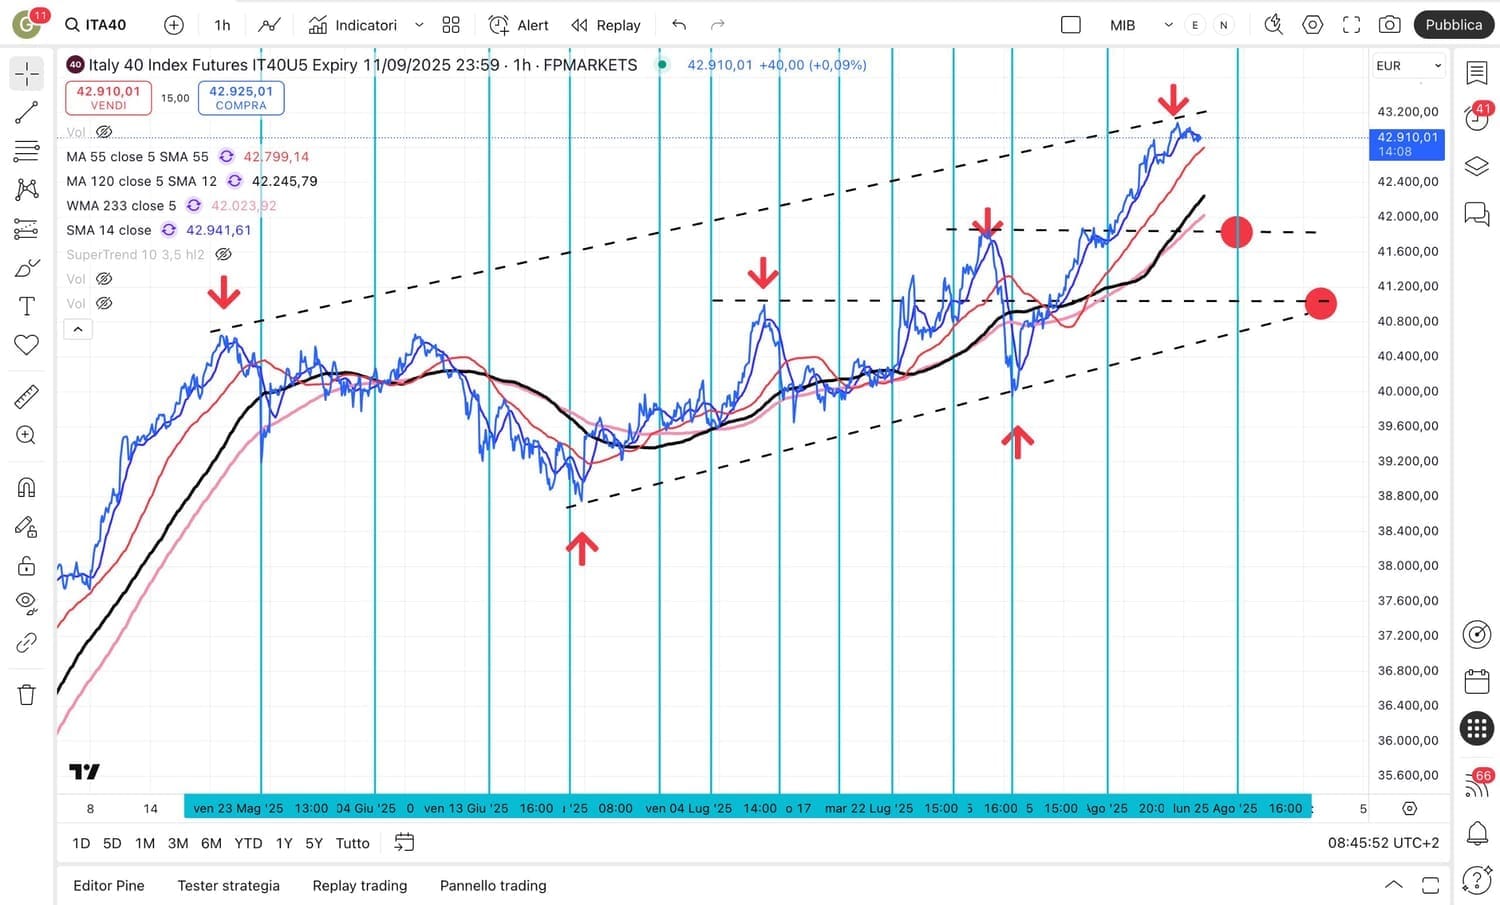The image size is (1500, 905).
Task: Expand the layout management dropdown arrow
Action: tap(1168, 25)
